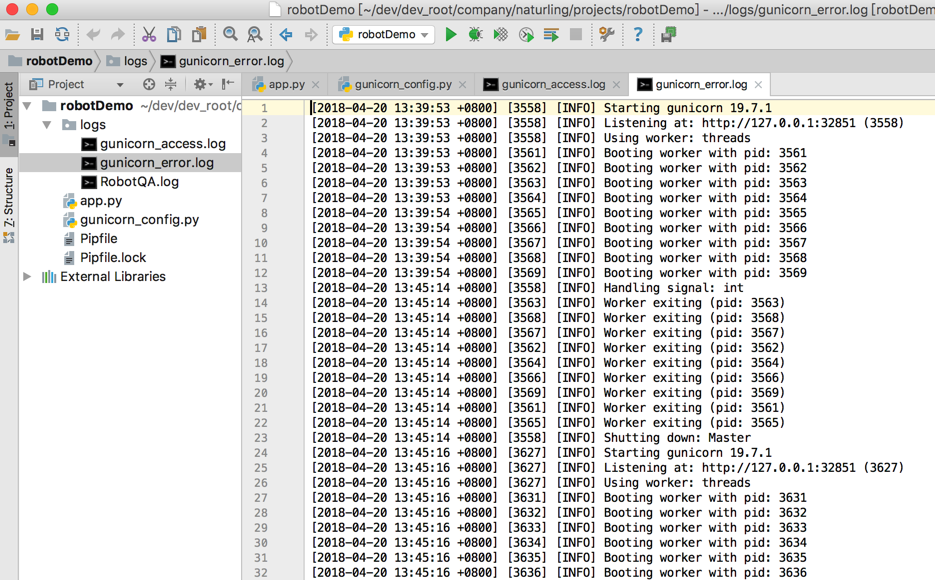The height and width of the screenshot is (580, 935).
Task: Click the Cut scissors icon
Action: (149, 35)
